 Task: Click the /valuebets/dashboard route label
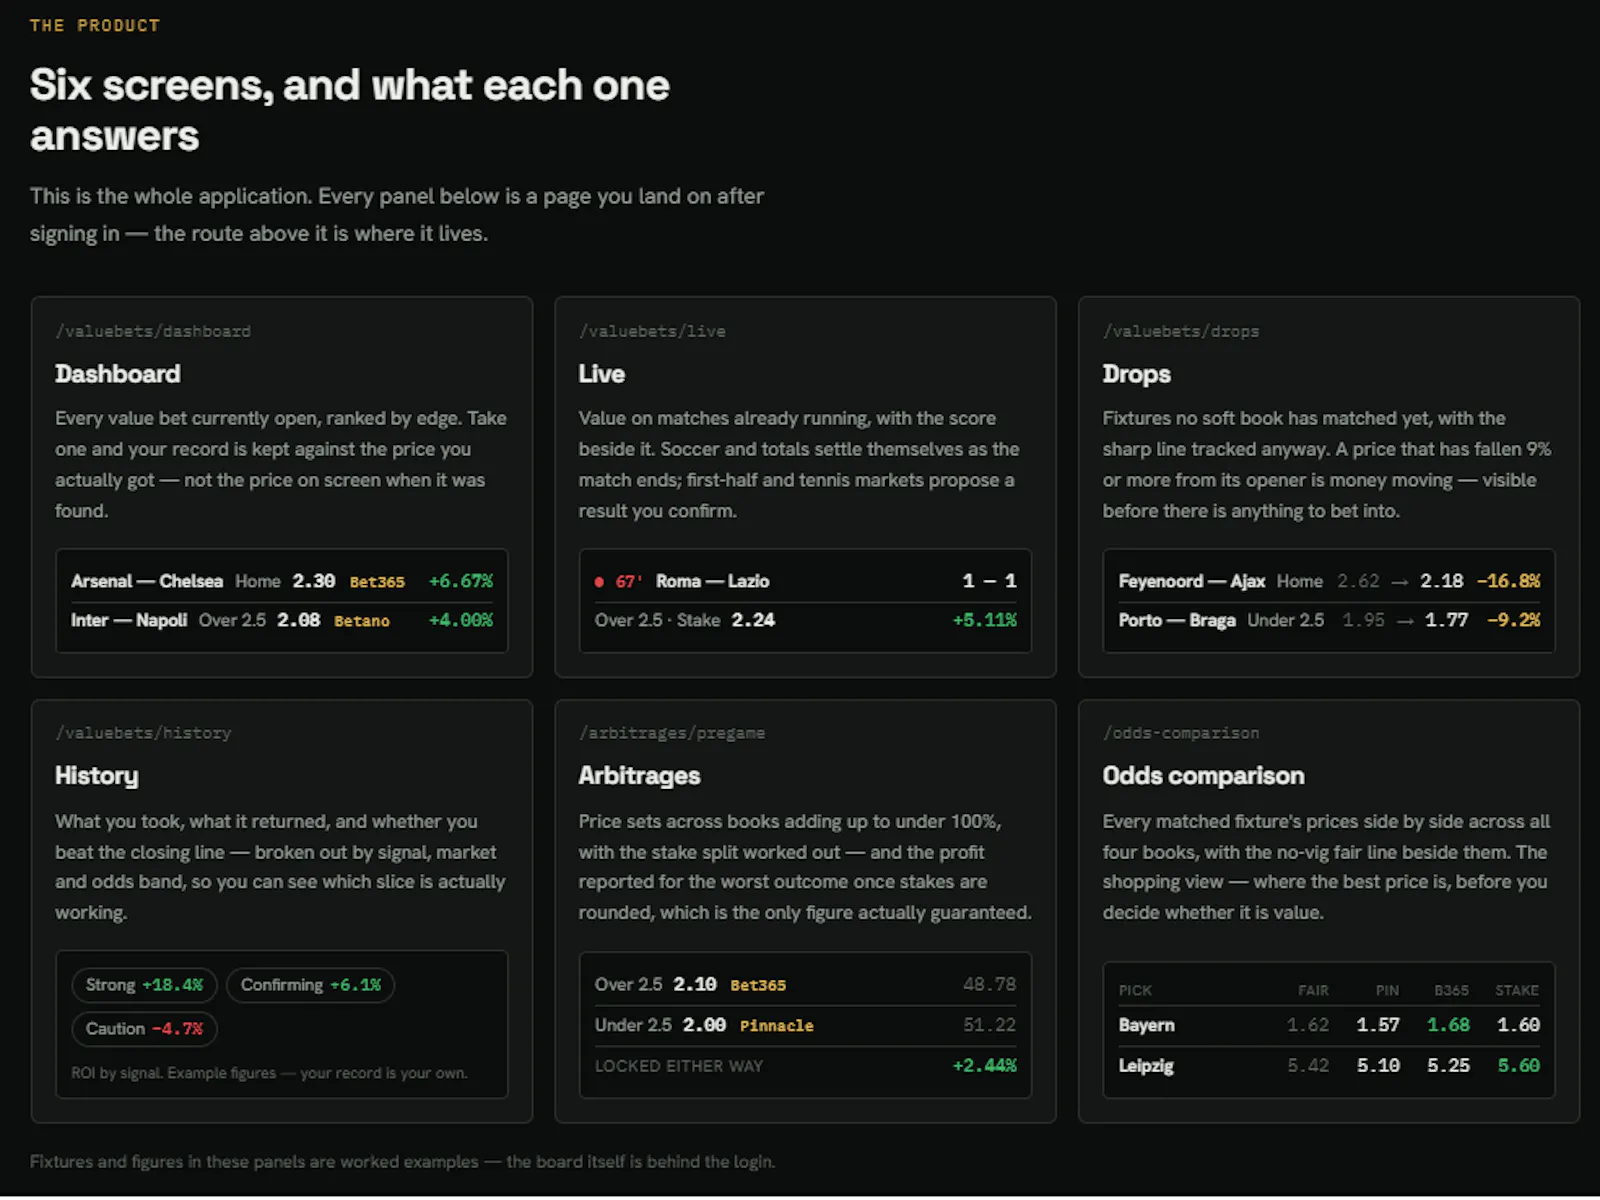pyautogui.click(x=153, y=331)
